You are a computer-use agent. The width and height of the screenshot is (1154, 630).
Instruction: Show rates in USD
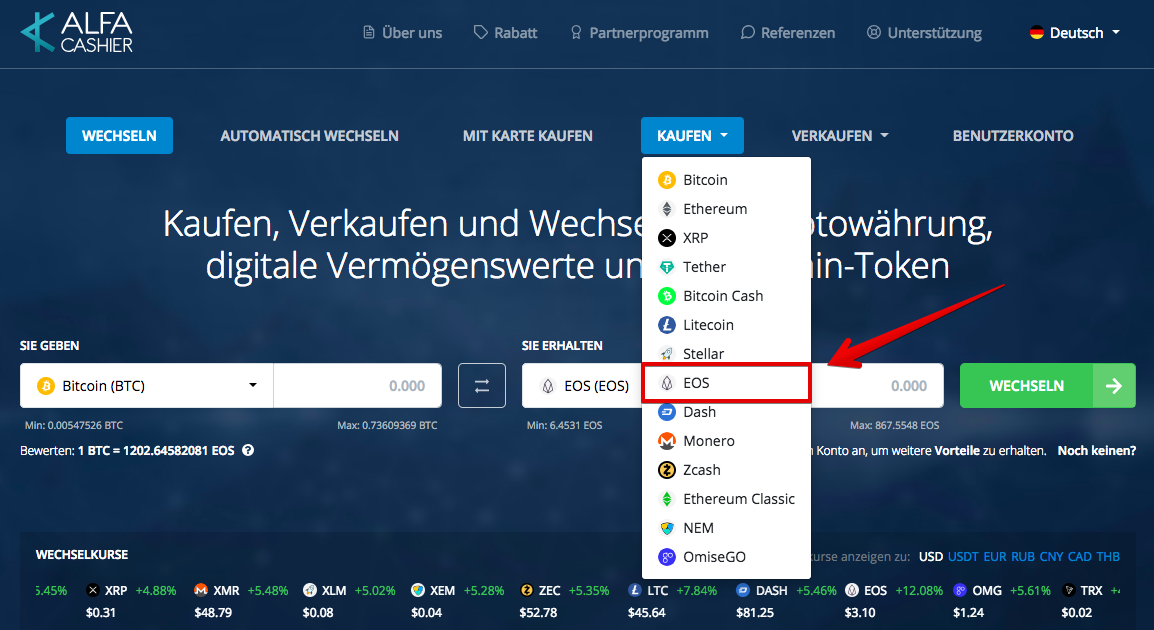click(930, 556)
